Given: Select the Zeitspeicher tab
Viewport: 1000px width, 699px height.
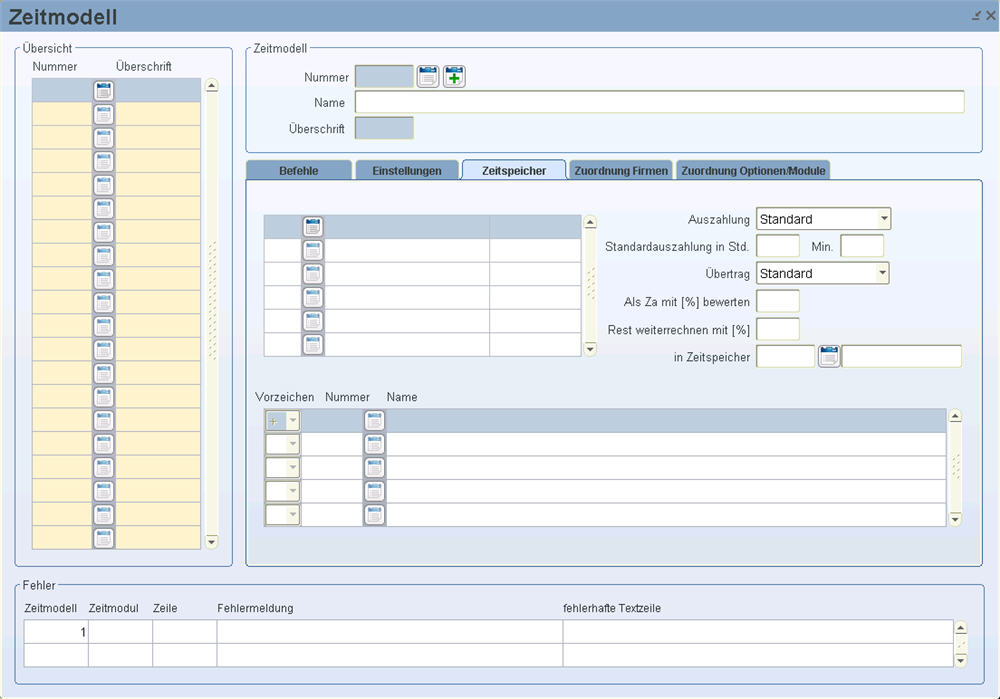Looking at the screenshot, I should click(514, 170).
